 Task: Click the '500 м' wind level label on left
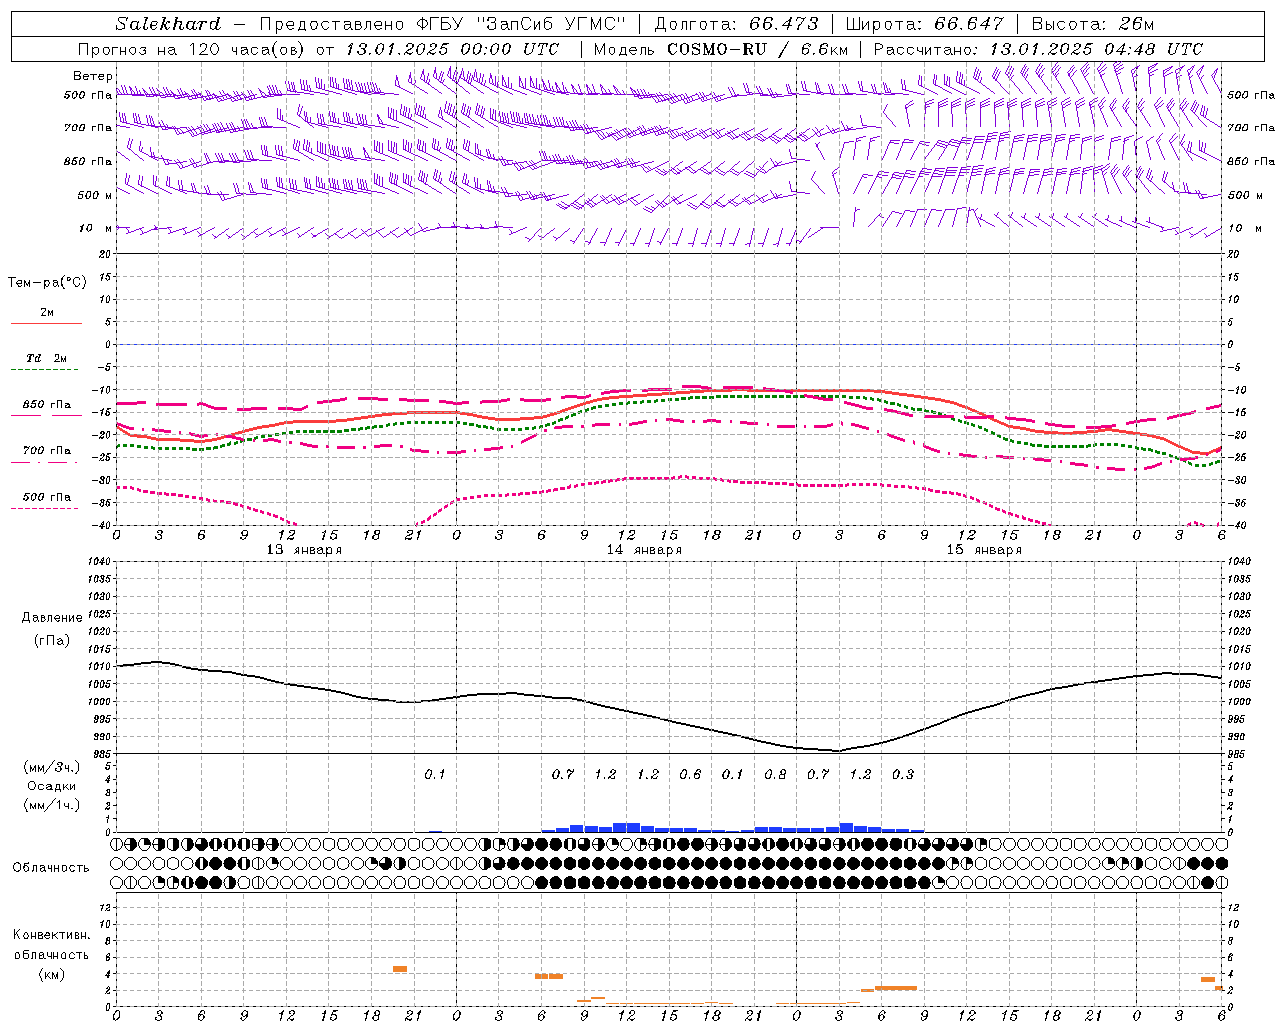(95, 195)
